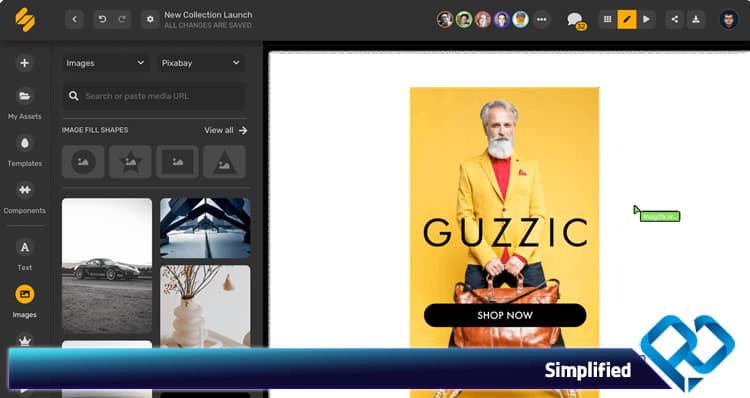Viewport: 750px width, 398px height.
Task: Download the design via download icon
Action: coord(696,19)
